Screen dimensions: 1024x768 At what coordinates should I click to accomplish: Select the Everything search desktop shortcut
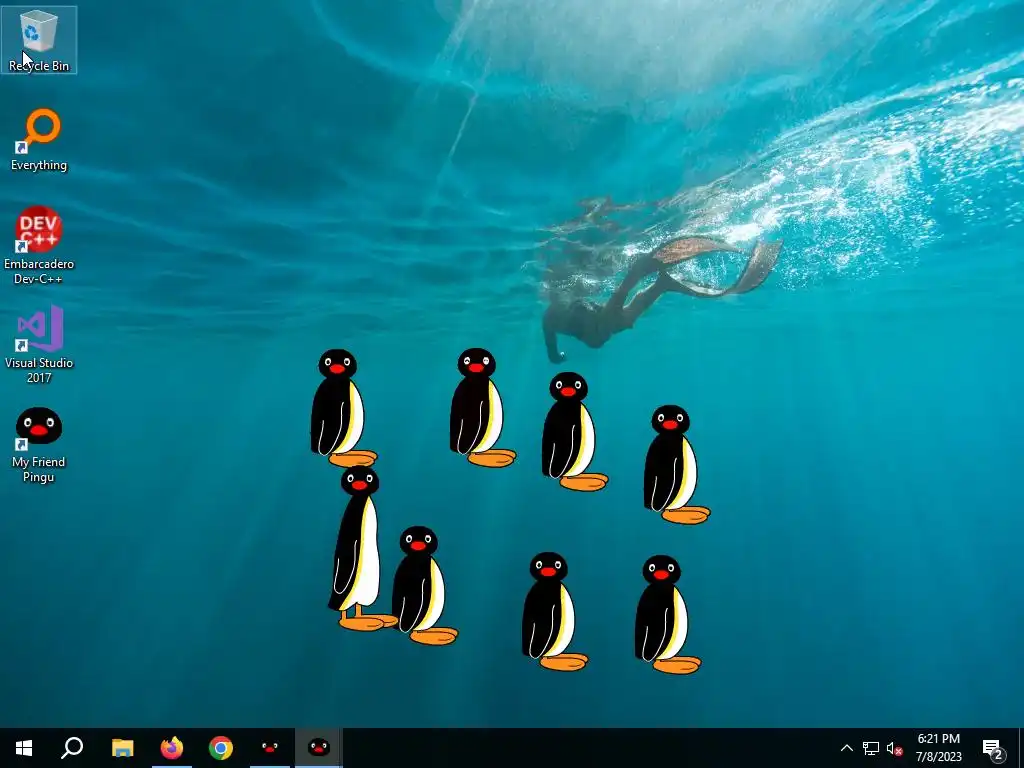(39, 140)
